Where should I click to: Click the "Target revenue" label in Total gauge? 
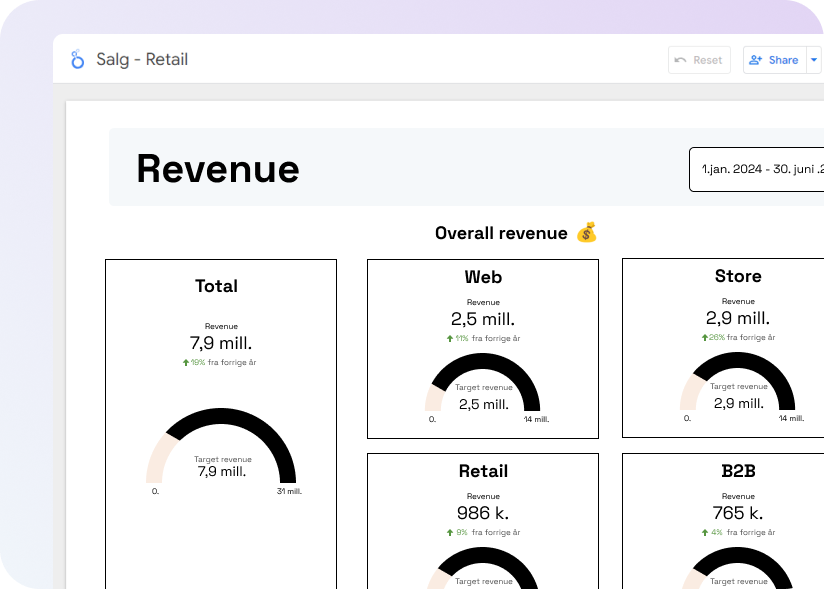click(x=223, y=460)
